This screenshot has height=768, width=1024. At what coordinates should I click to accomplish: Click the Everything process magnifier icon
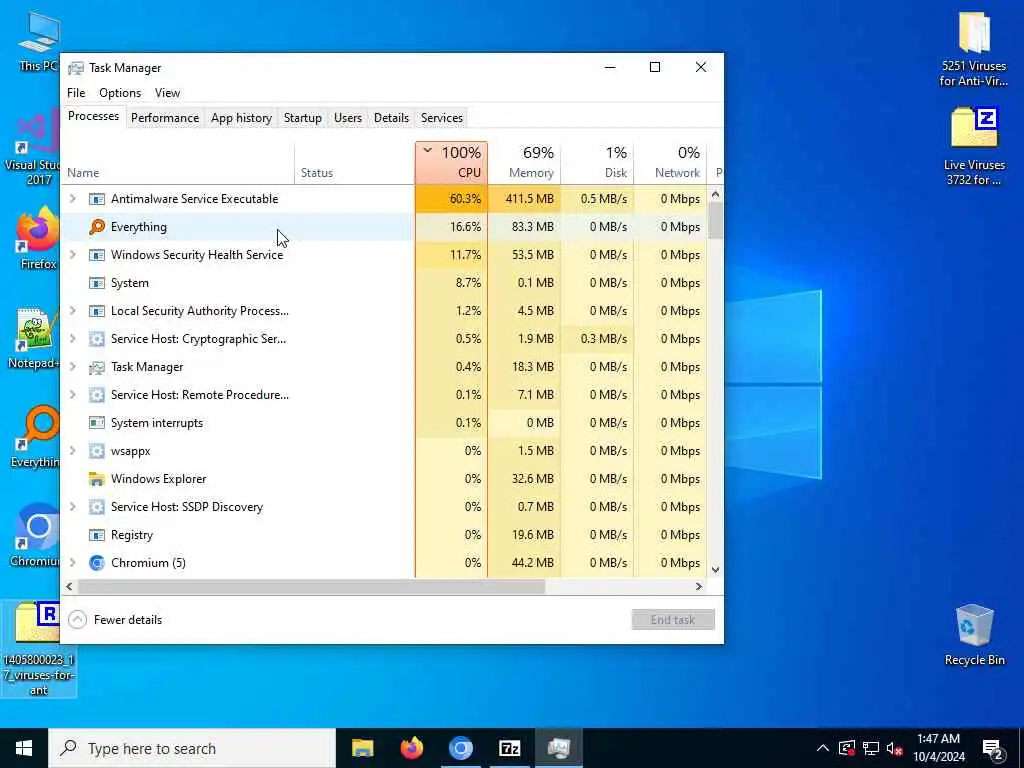click(x=97, y=227)
